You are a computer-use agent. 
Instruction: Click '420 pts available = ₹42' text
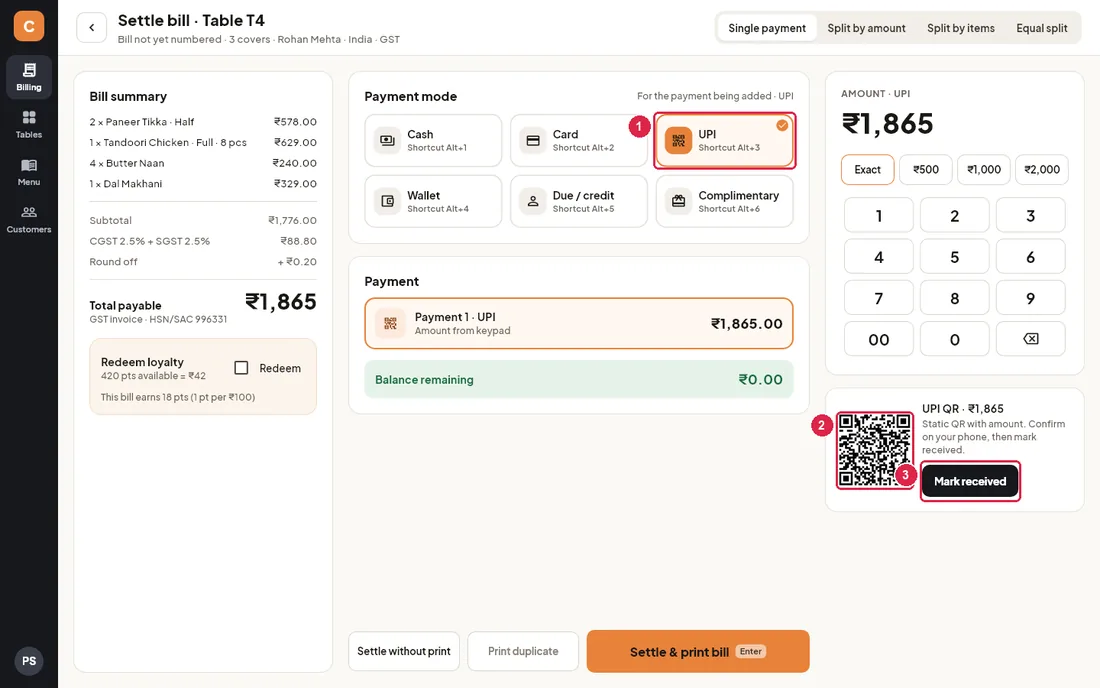(153, 376)
